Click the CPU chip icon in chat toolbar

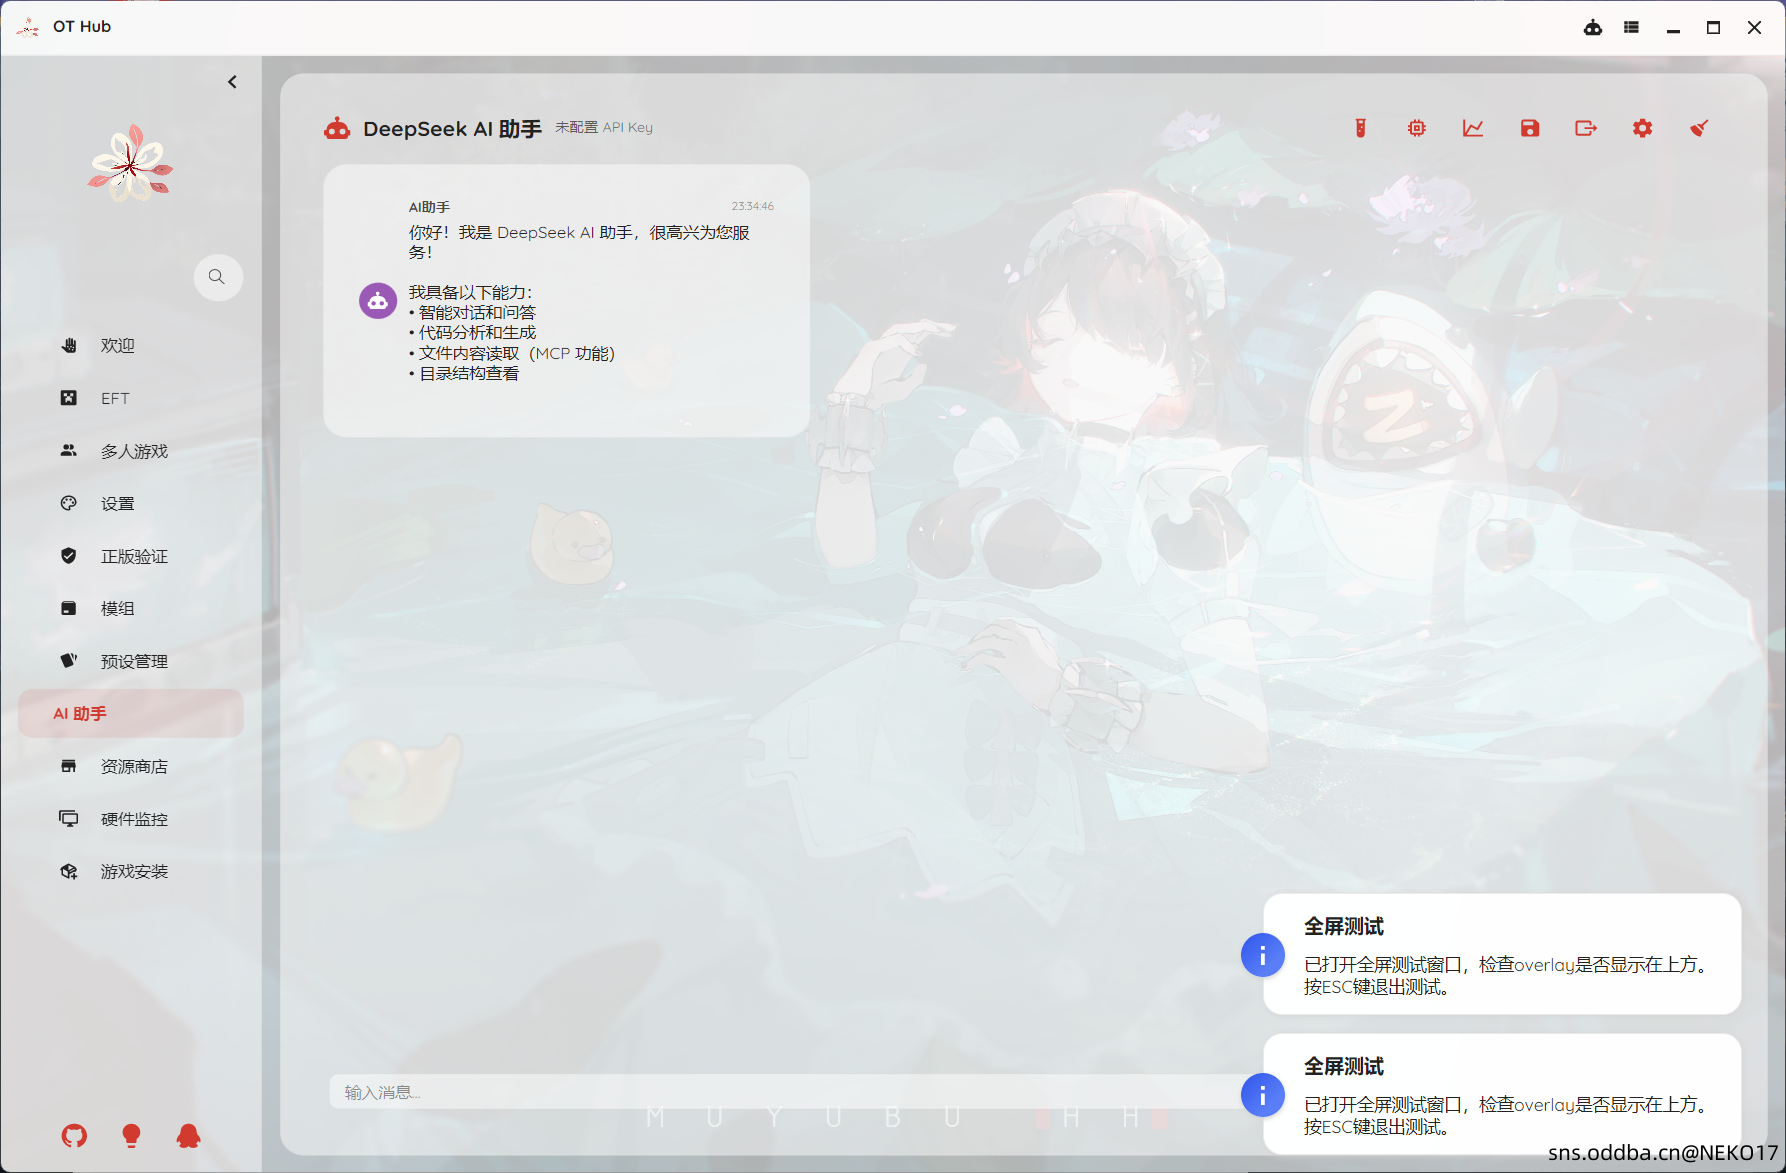[x=1417, y=128]
